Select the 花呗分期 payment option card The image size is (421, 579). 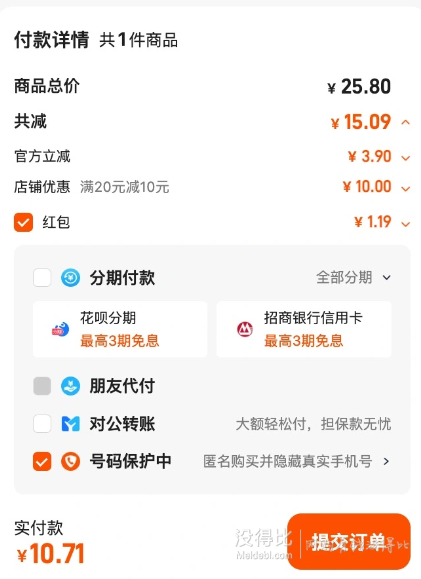click(x=120, y=329)
